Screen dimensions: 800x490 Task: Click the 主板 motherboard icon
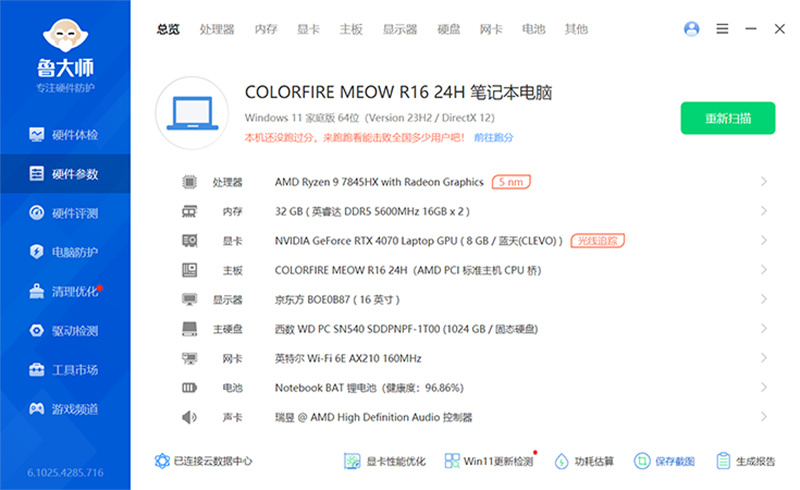(189, 270)
